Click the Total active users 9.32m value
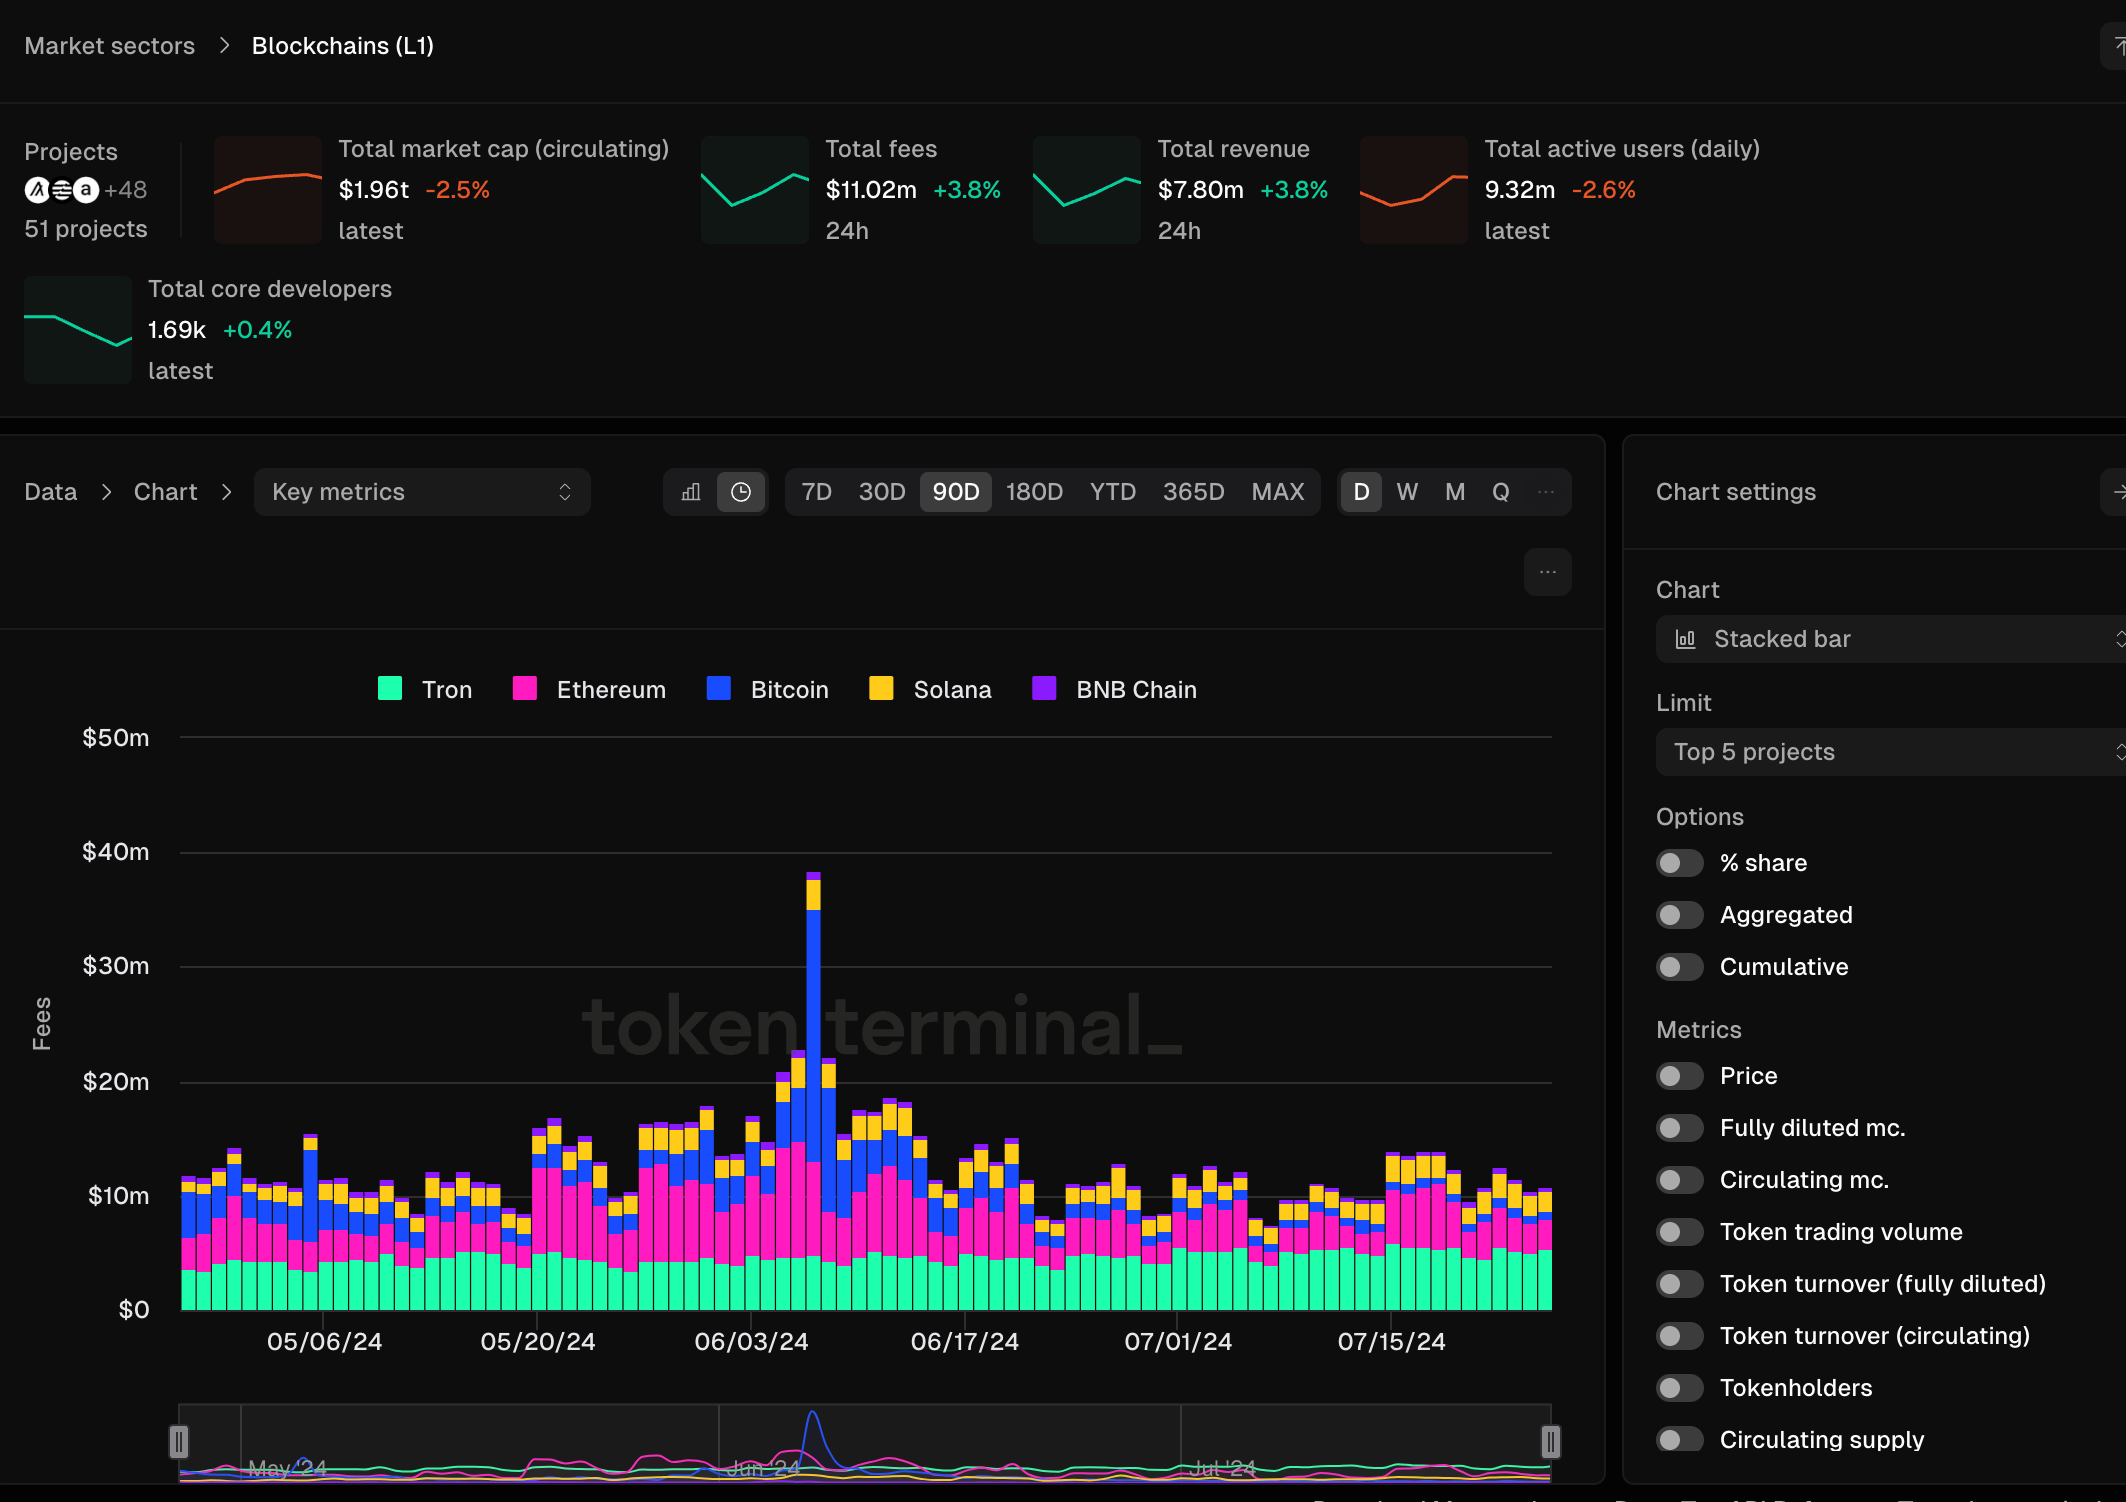This screenshot has height=1502, width=2126. [1520, 190]
